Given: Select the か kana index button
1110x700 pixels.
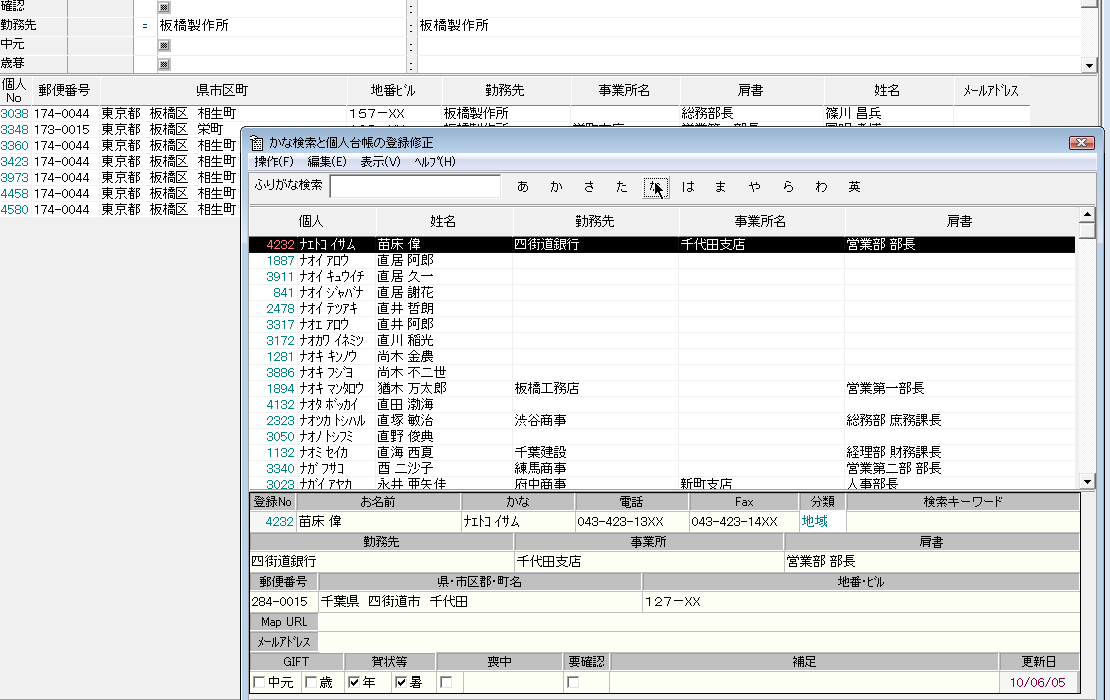Looking at the screenshot, I should [556, 187].
